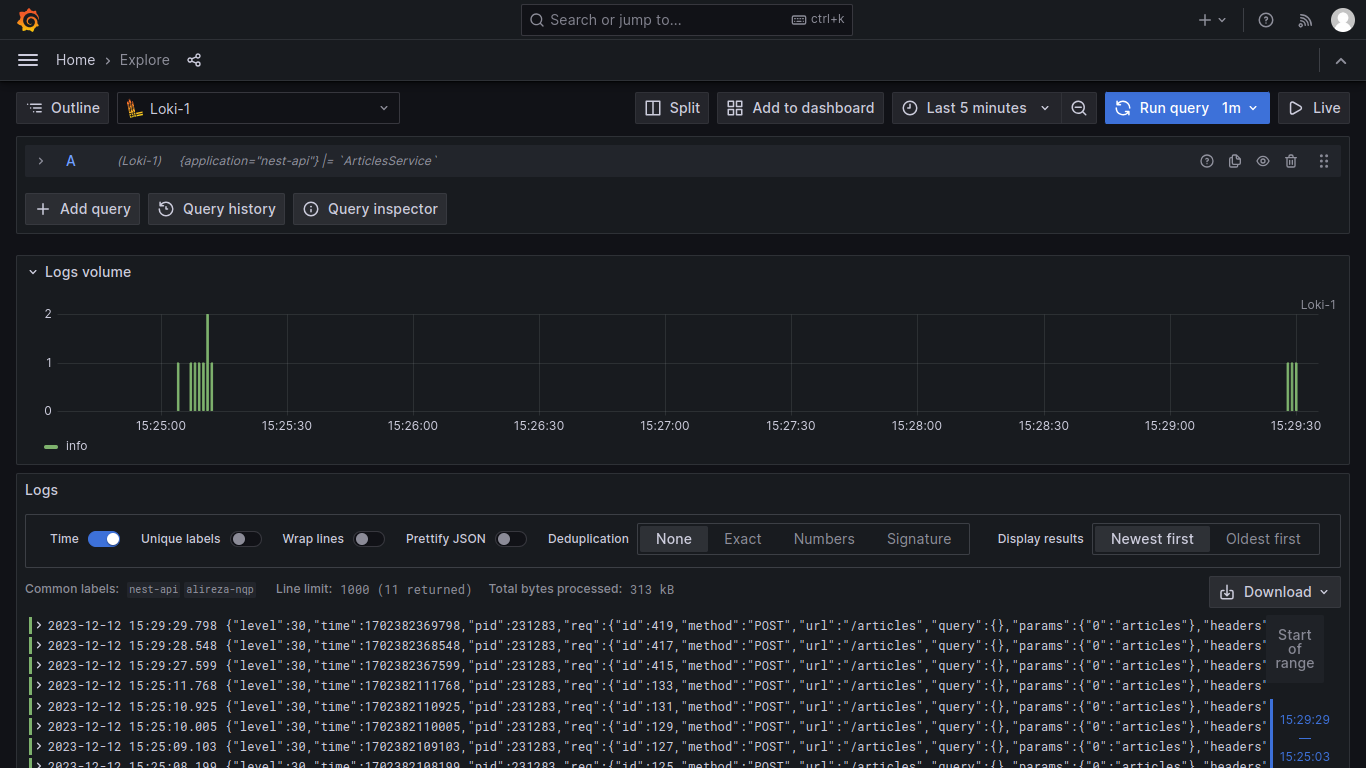Toggle query A visibility eye icon

point(1263,161)
